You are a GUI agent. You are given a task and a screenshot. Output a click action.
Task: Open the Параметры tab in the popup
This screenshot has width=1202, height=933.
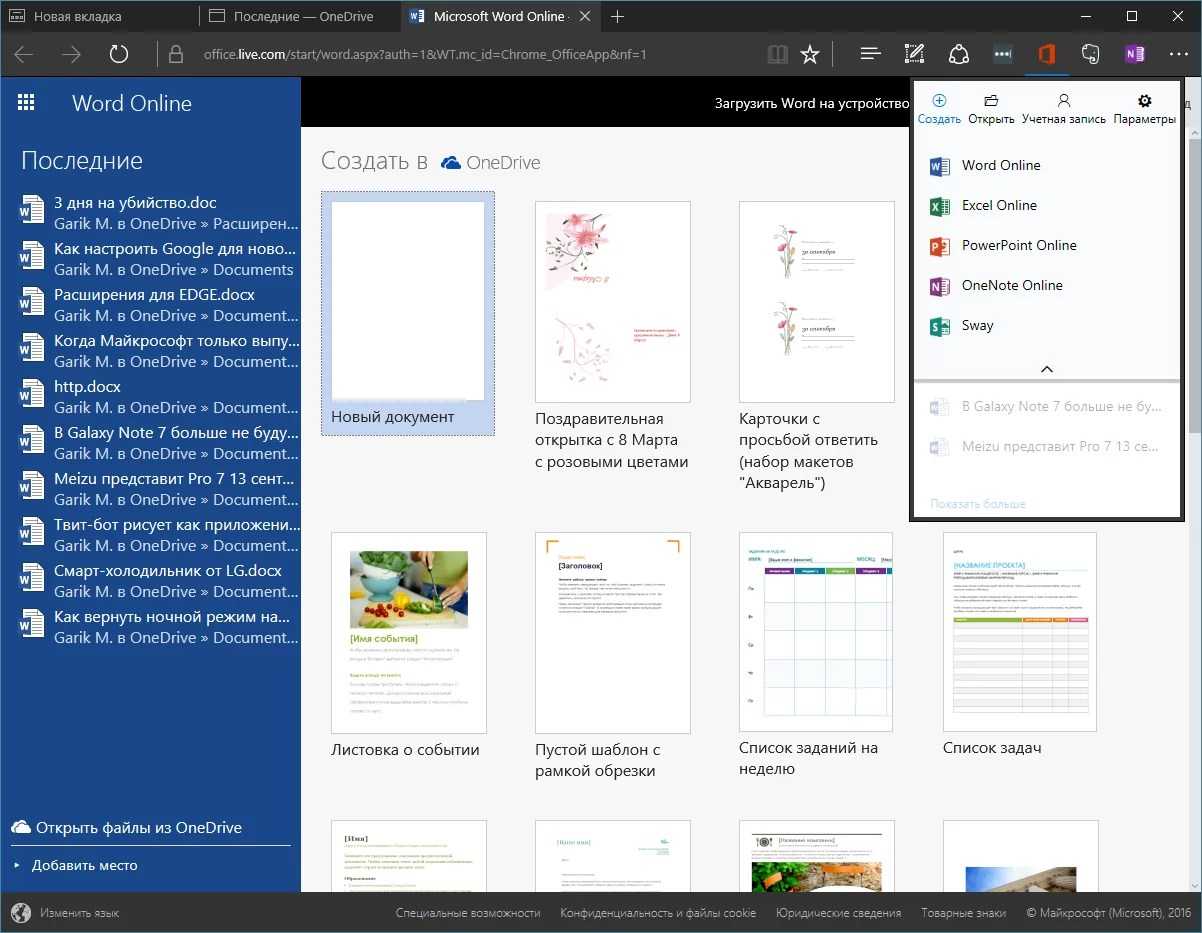tap(1144, 109)
